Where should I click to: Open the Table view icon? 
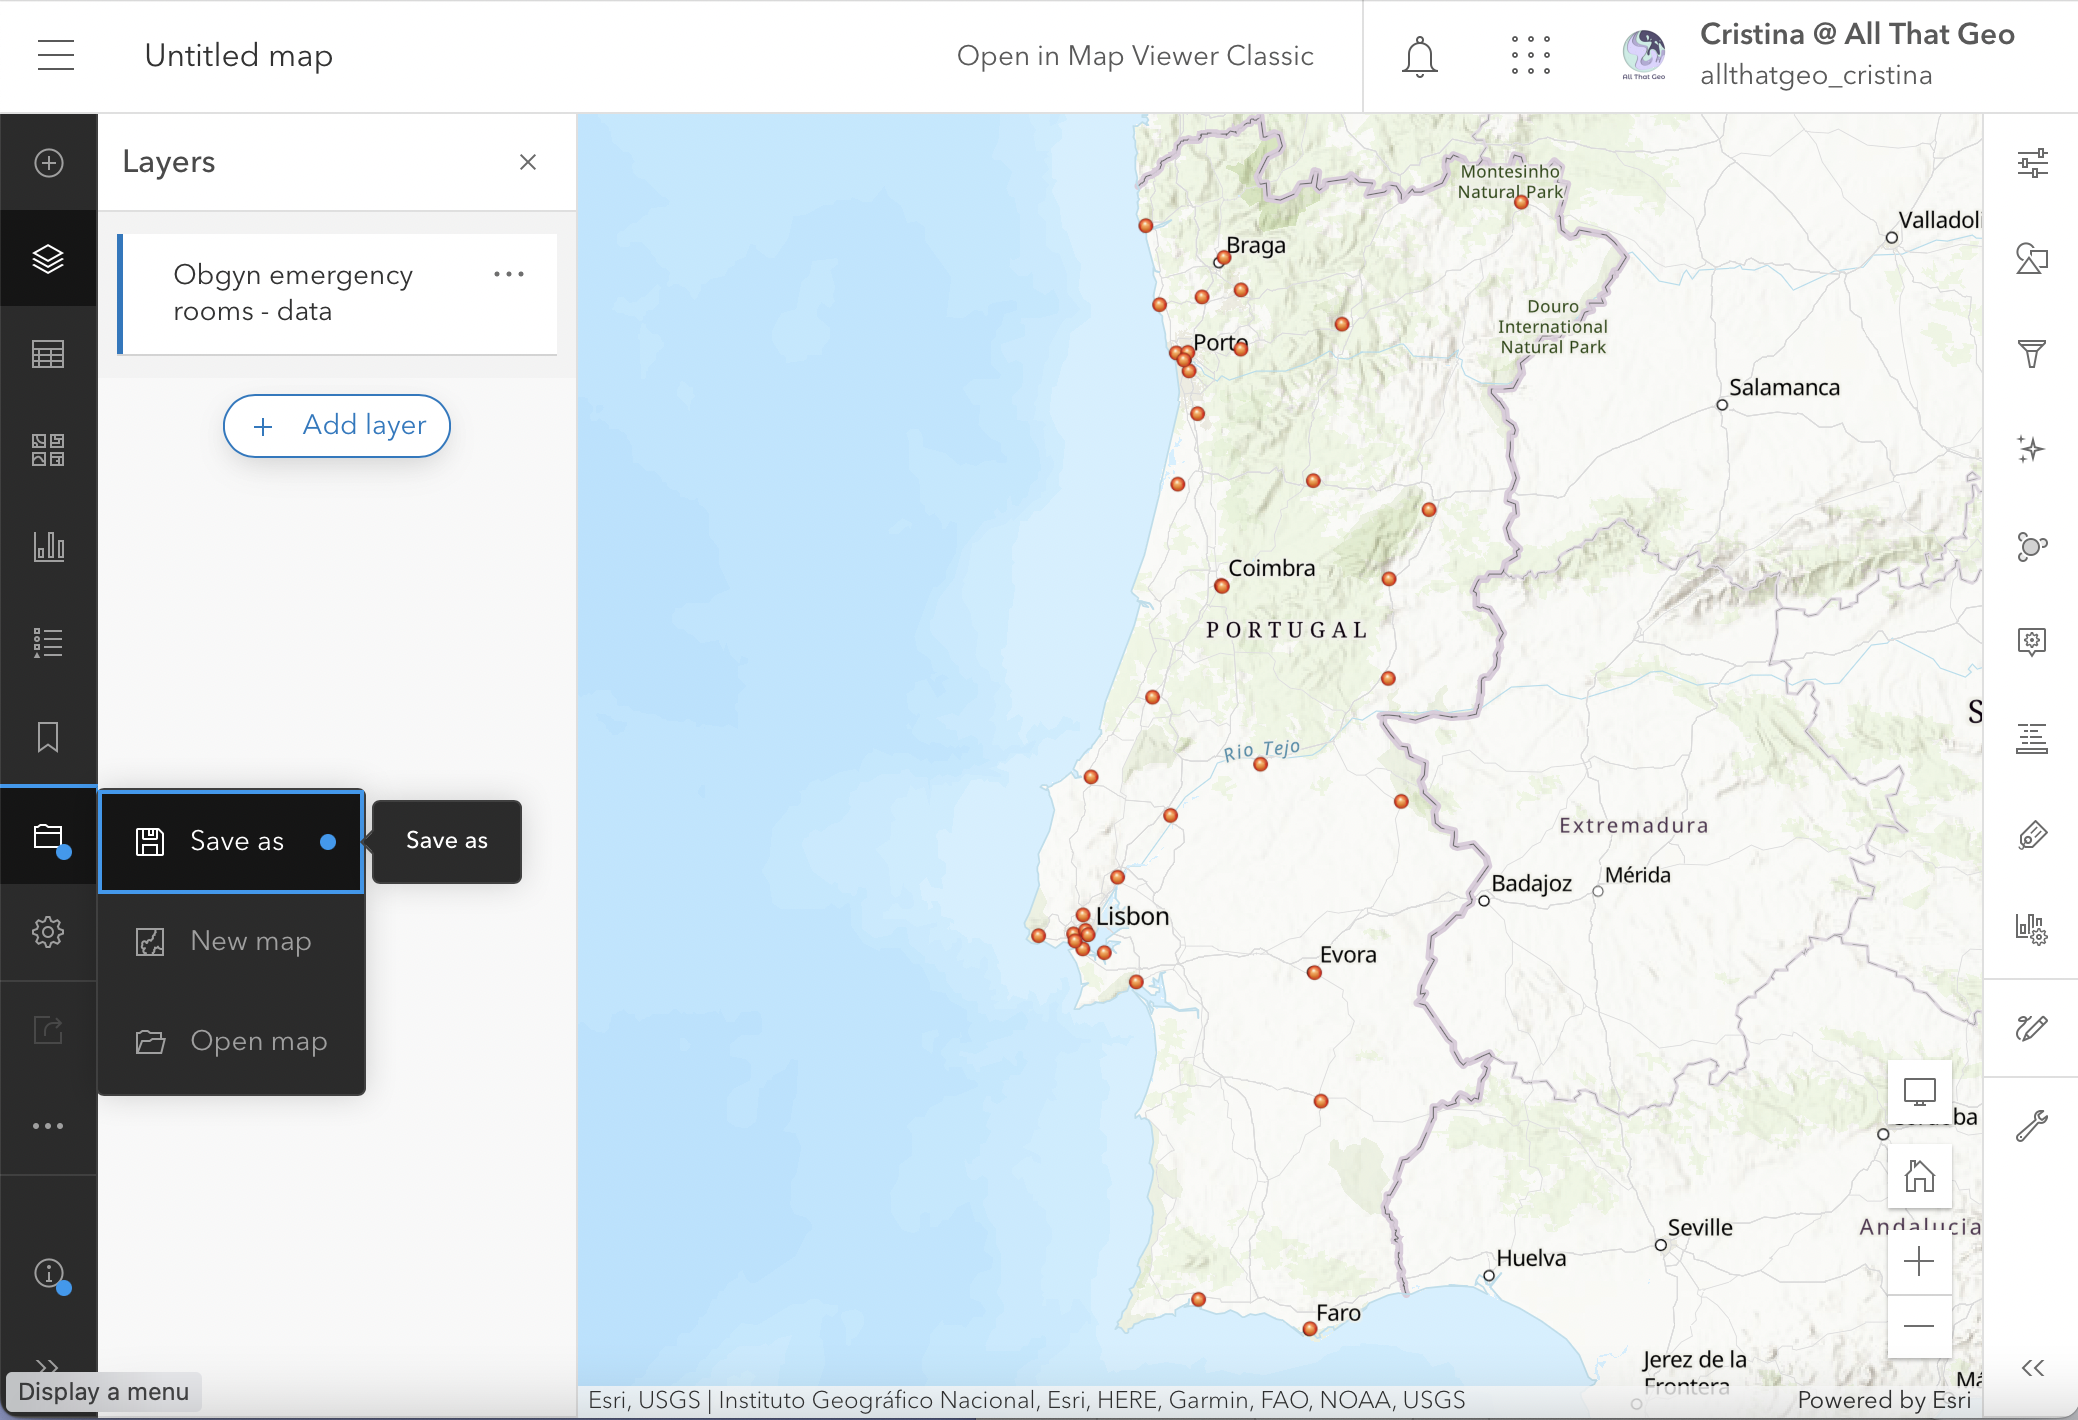47,355
